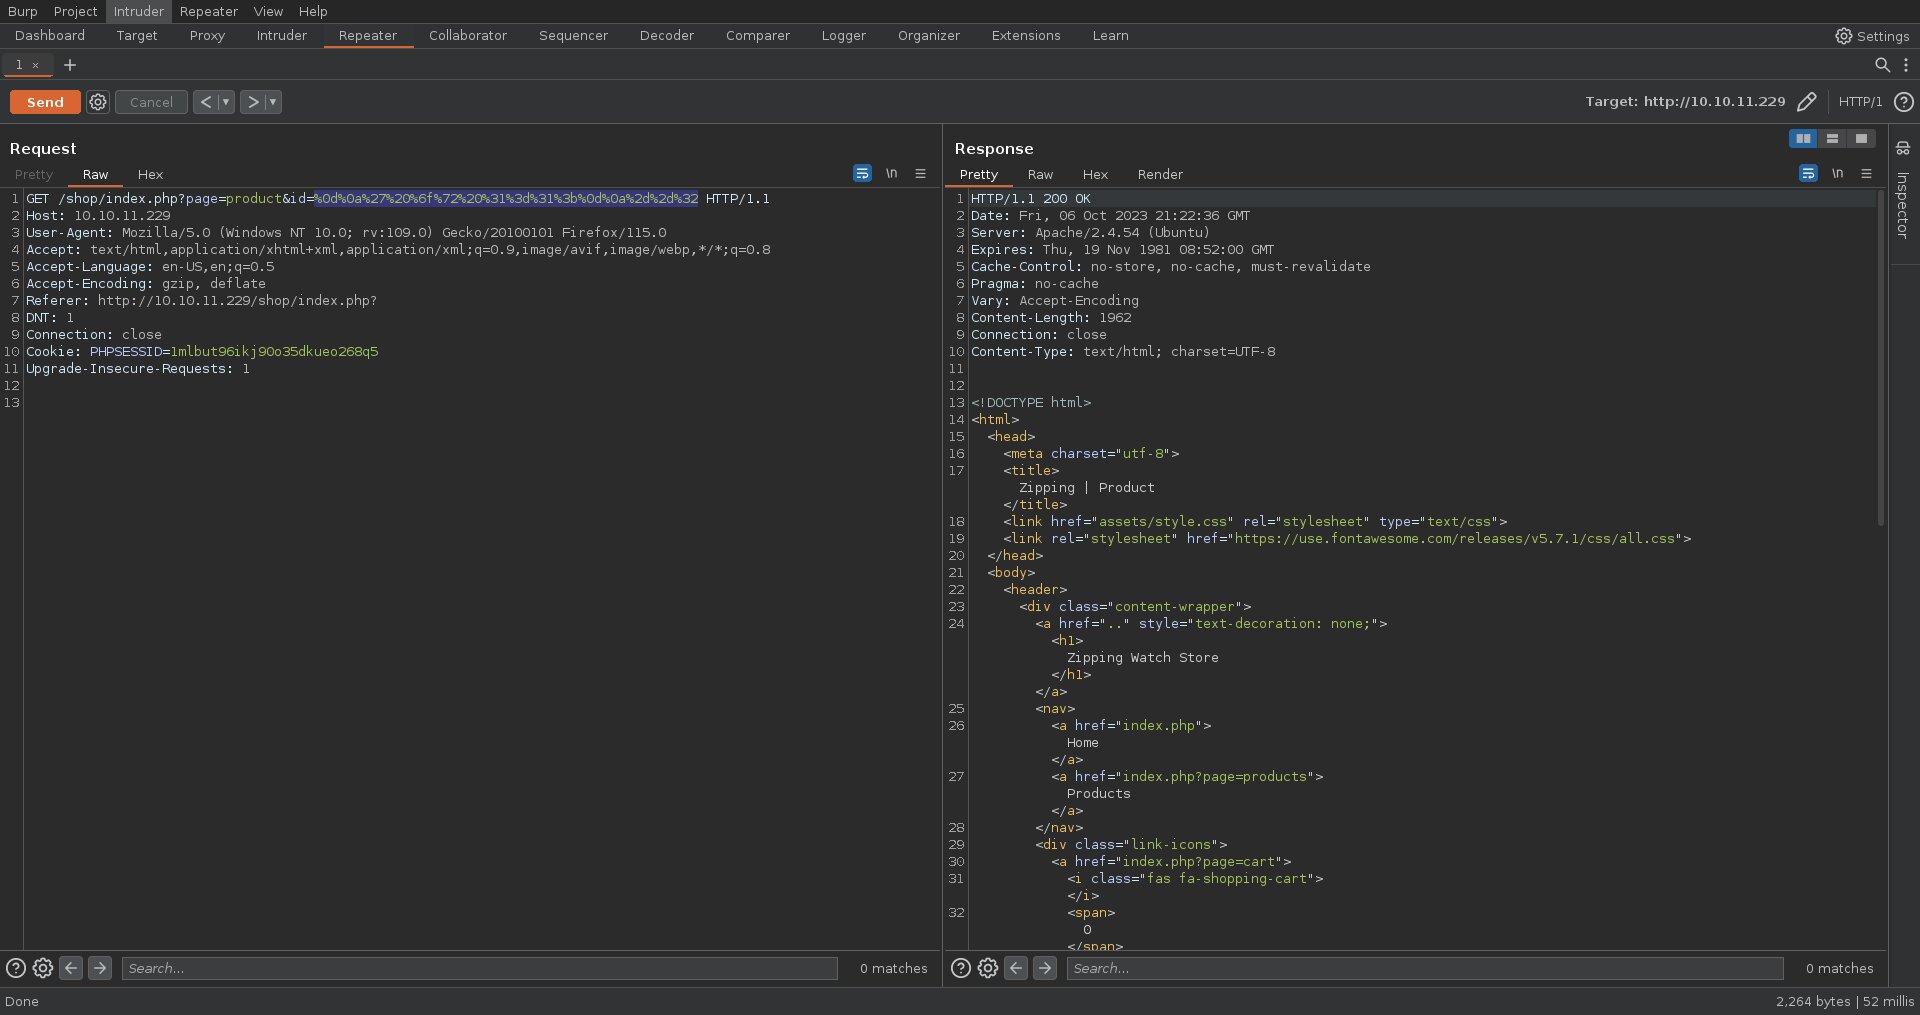Open request send settings gear

coord(98,102)
